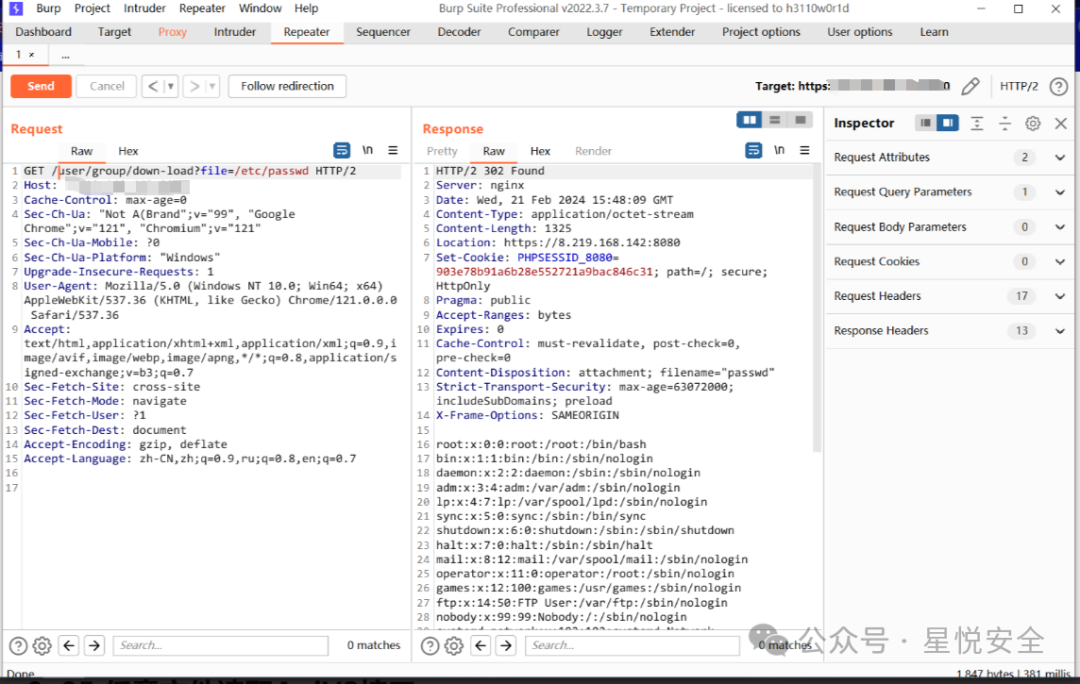Toggle response pretty-print message icon
The height and width of the screenshot is (684, 1080).
tap(754, 150)
